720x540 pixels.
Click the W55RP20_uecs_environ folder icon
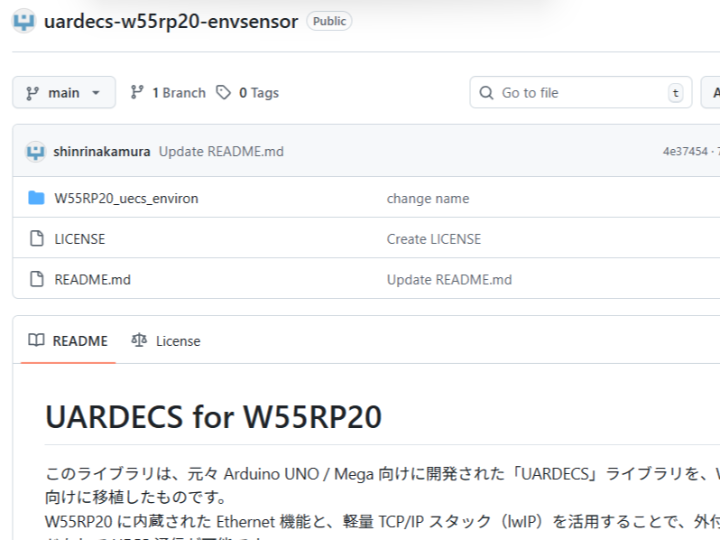point(37,198)
